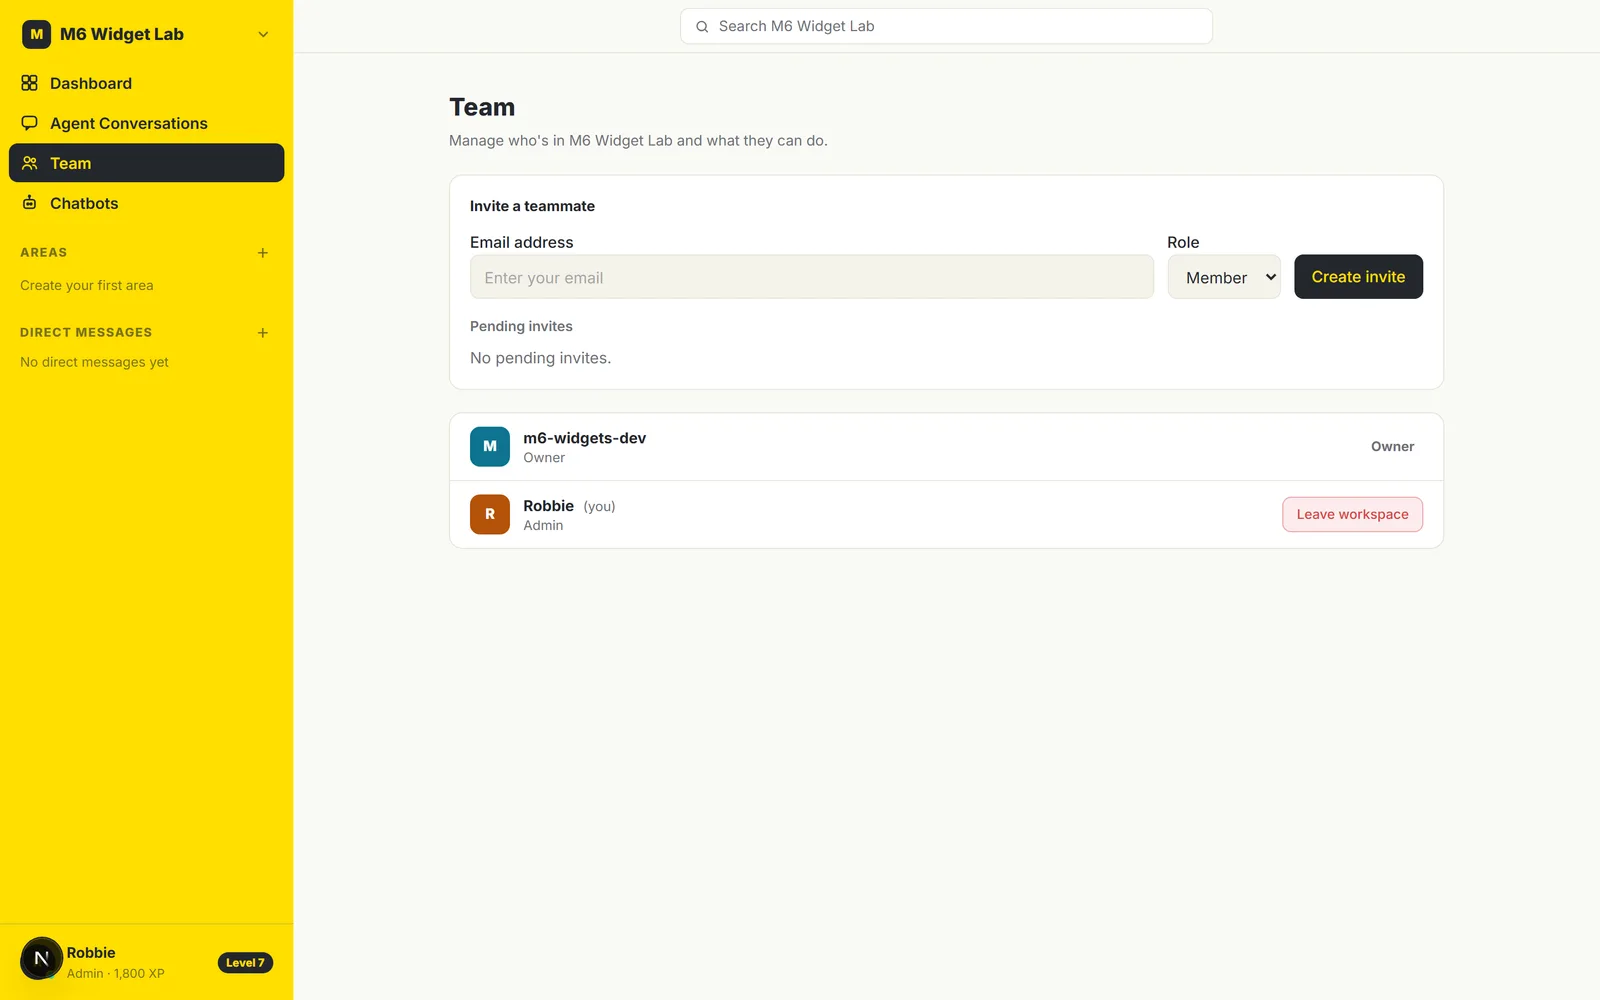Screen dimensions: 1600x1000
Task: Focus the Search M6 Widget Lab field
Action: tap(946, 26)
